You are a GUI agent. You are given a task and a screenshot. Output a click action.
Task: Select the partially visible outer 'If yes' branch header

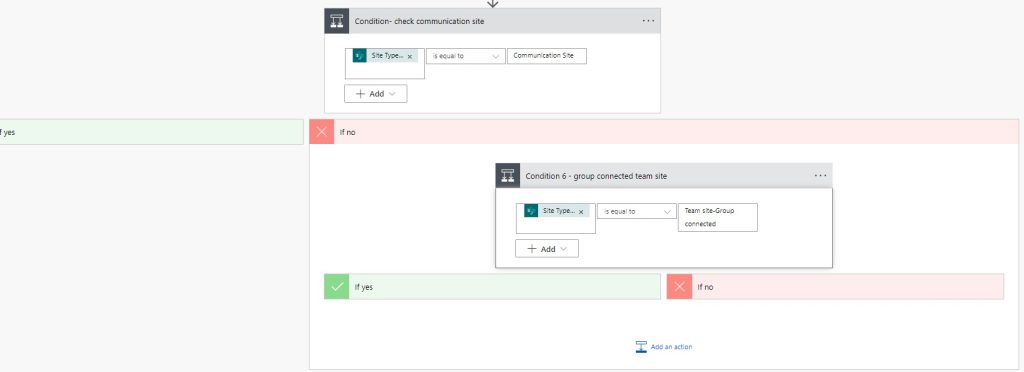tap(152, 132)
